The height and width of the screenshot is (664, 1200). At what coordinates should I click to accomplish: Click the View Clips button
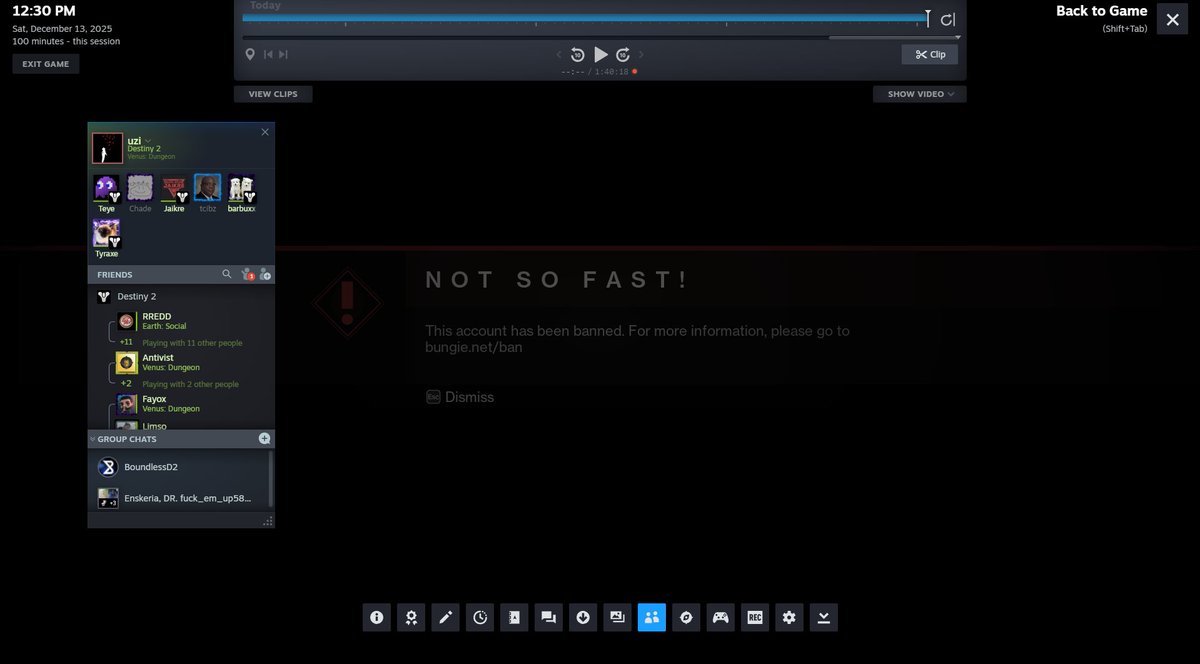tap(273, 94)
